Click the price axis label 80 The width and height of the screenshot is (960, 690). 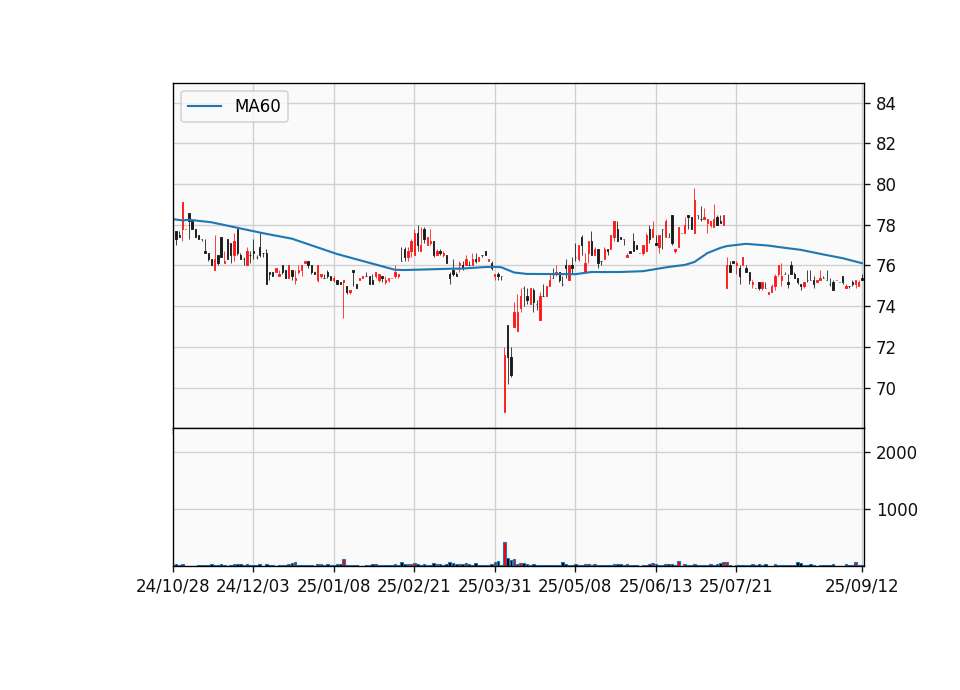pos(885,185)
